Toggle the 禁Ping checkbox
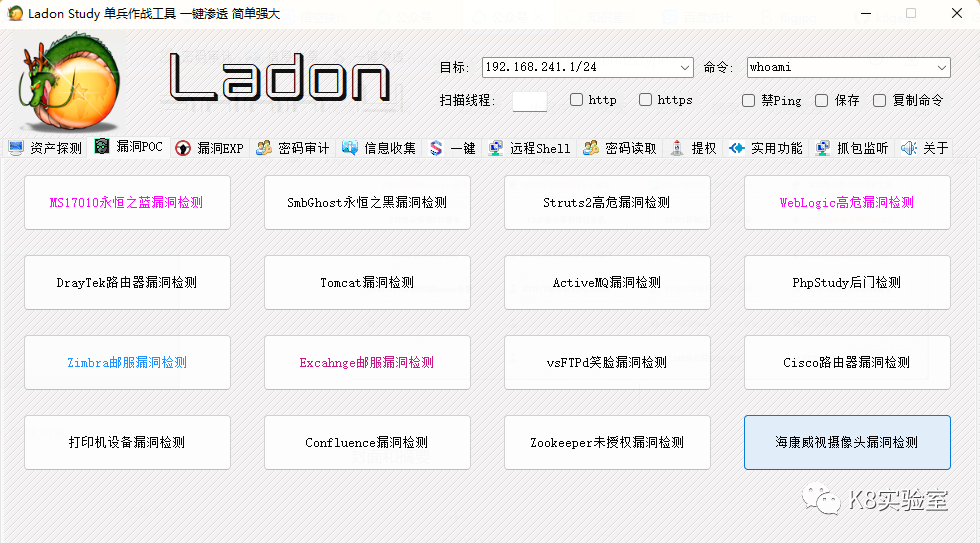 (748, 101)
